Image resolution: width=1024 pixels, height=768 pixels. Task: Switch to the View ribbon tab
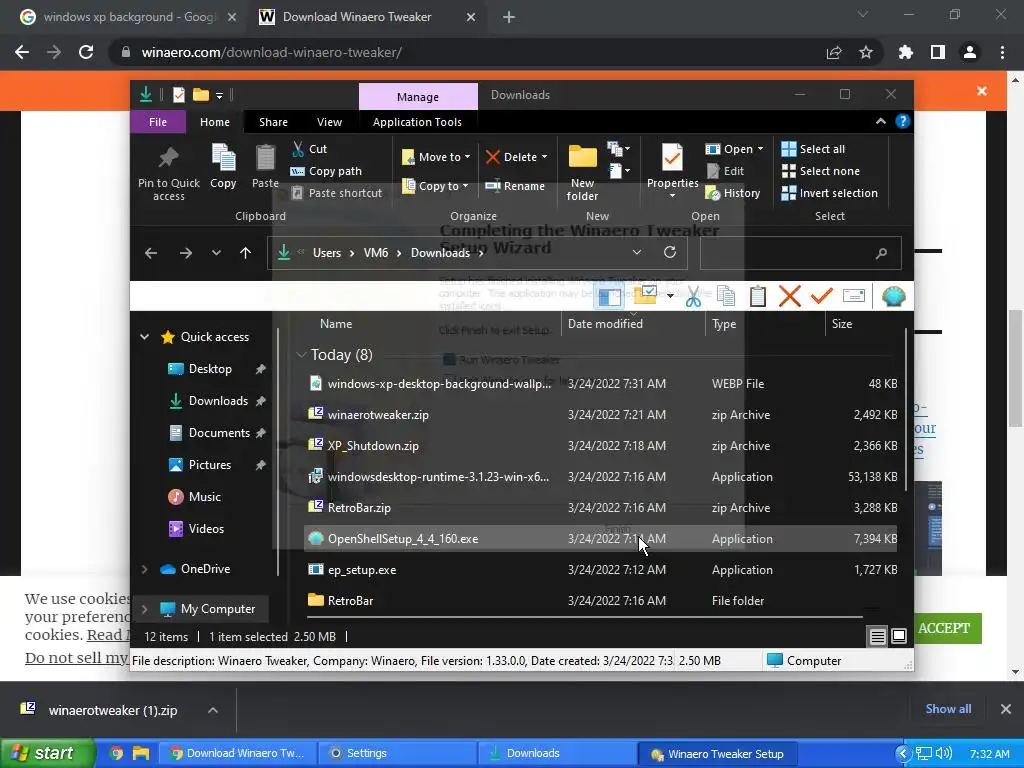[329, 122]
